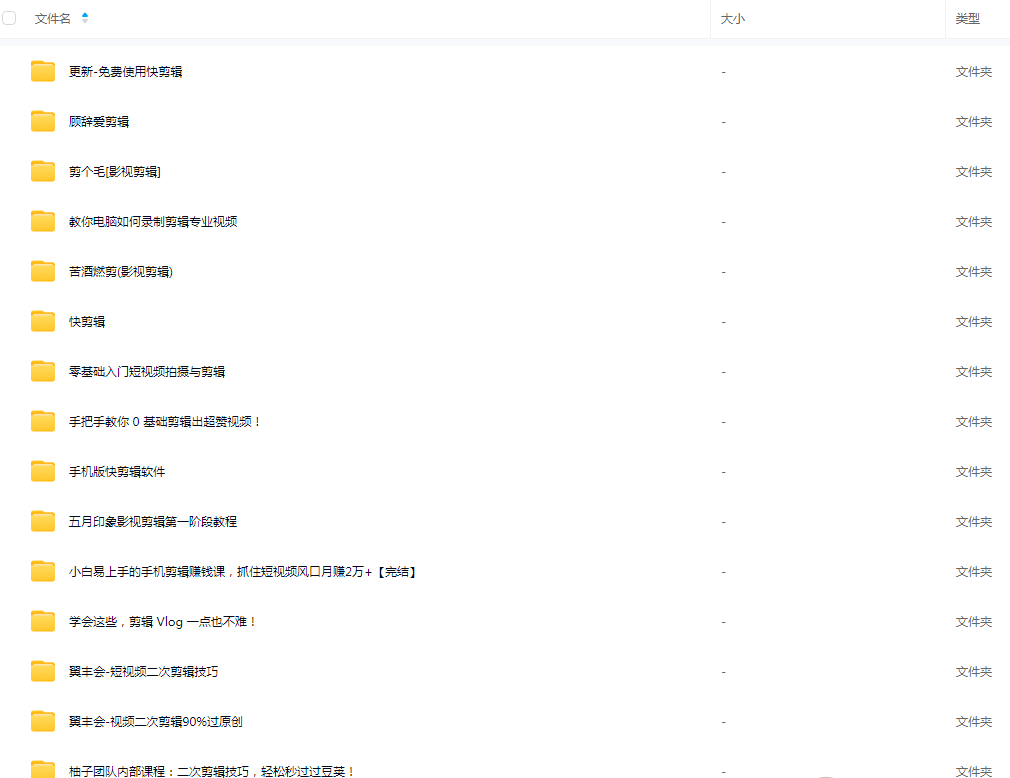Tick the select-all checkbox beside 文件名
The width and height of the screenshot is (1010, 778).
tap(9, 18)
